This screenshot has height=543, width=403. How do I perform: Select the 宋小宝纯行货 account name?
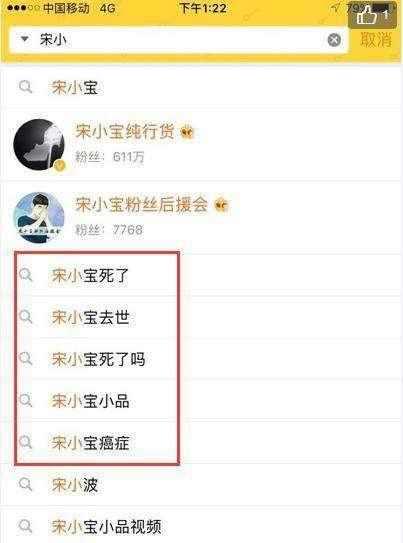pyautogui.click(x=125, y=132)
